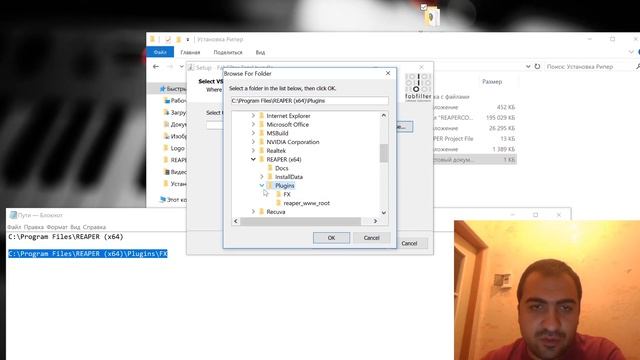Click the folder icon beside MSBuild

tap(262, 133)
